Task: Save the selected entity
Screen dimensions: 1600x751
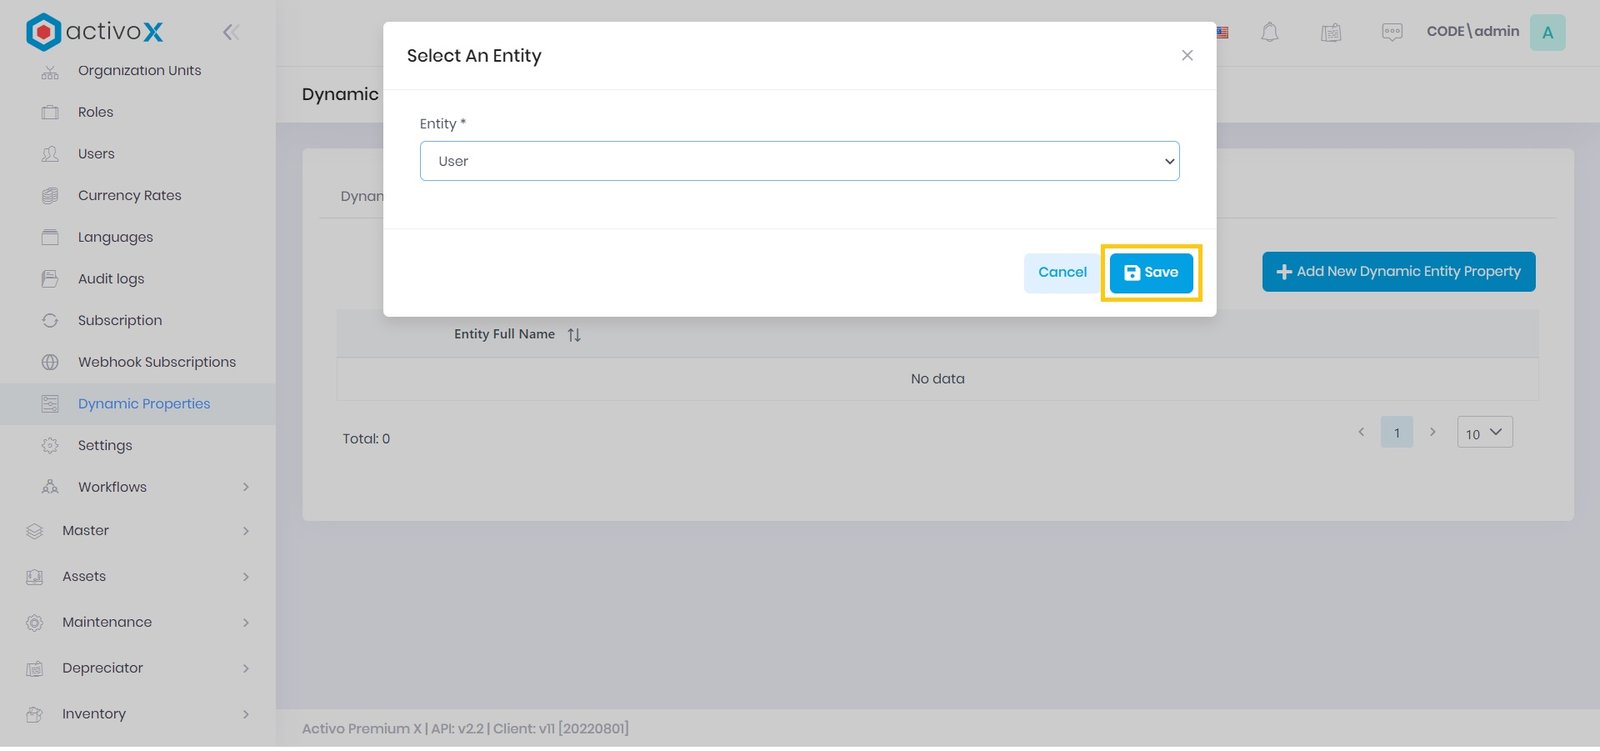Action: click(1151, 273)
